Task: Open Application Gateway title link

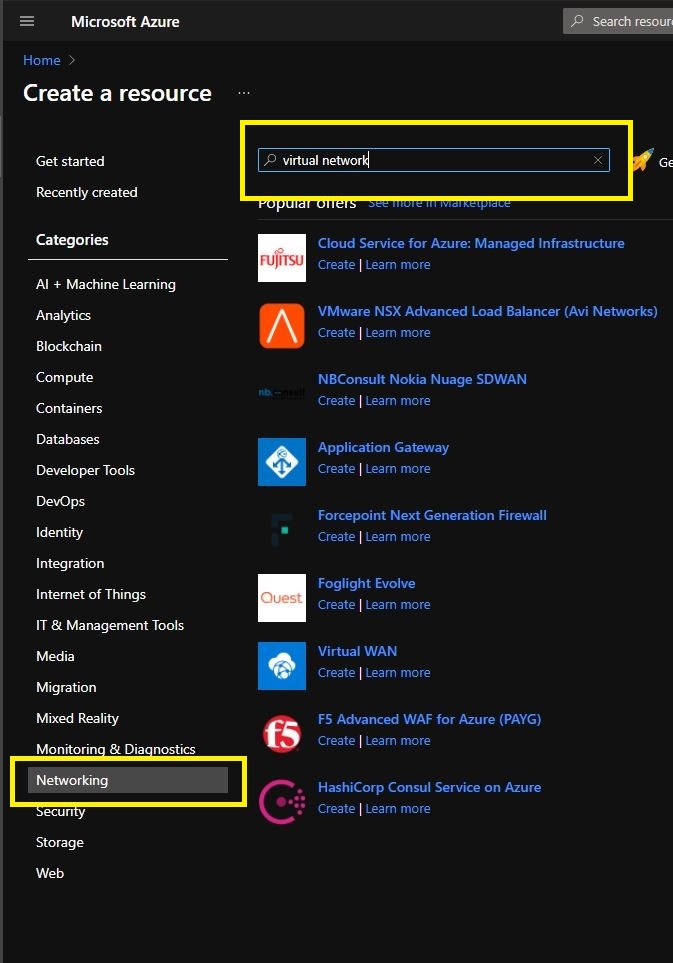Action: coord(383,448)
